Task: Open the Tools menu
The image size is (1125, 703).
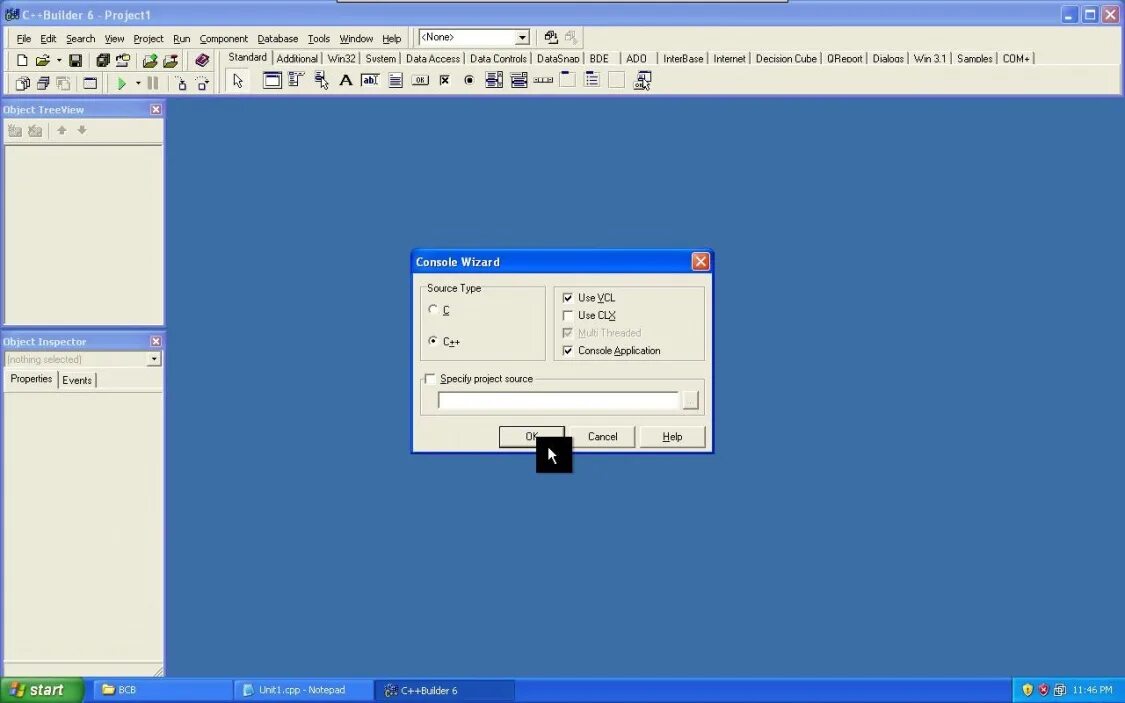Action: pos(319,39)
